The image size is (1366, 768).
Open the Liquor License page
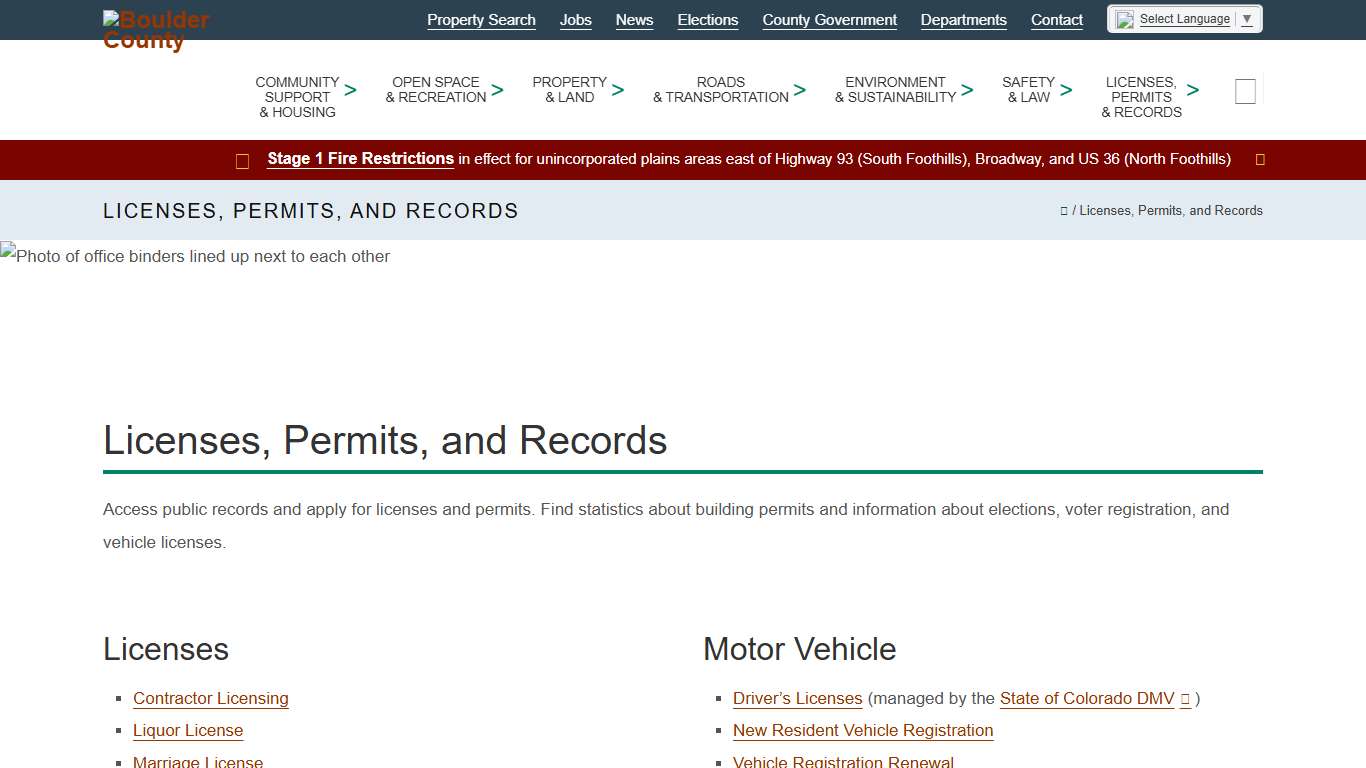188,731
